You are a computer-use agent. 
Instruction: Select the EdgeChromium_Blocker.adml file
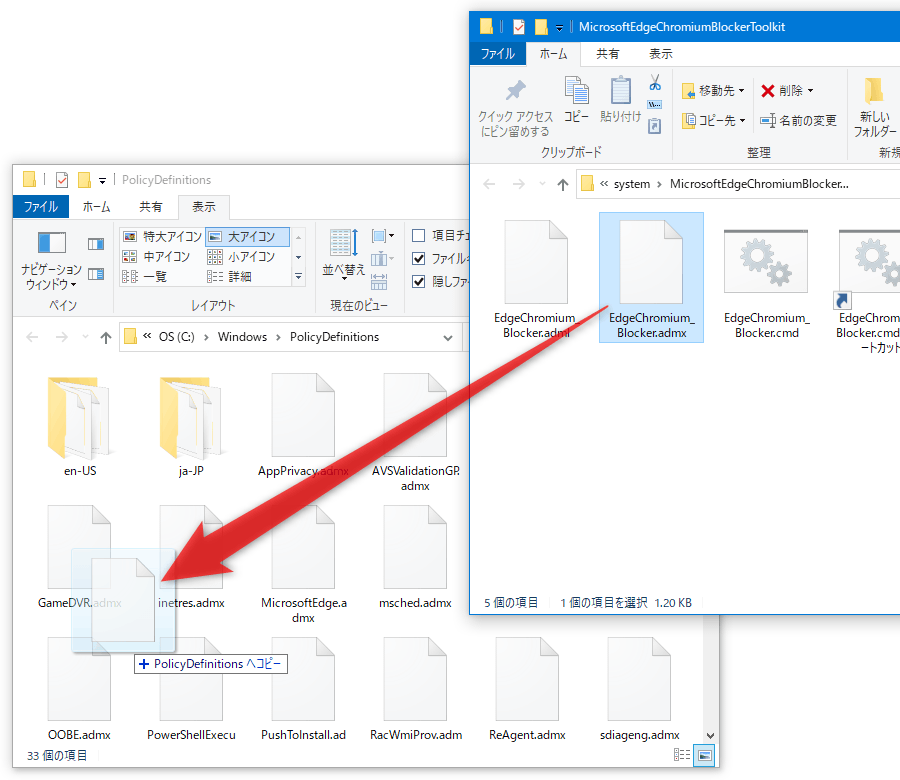[x=536, y=278]
